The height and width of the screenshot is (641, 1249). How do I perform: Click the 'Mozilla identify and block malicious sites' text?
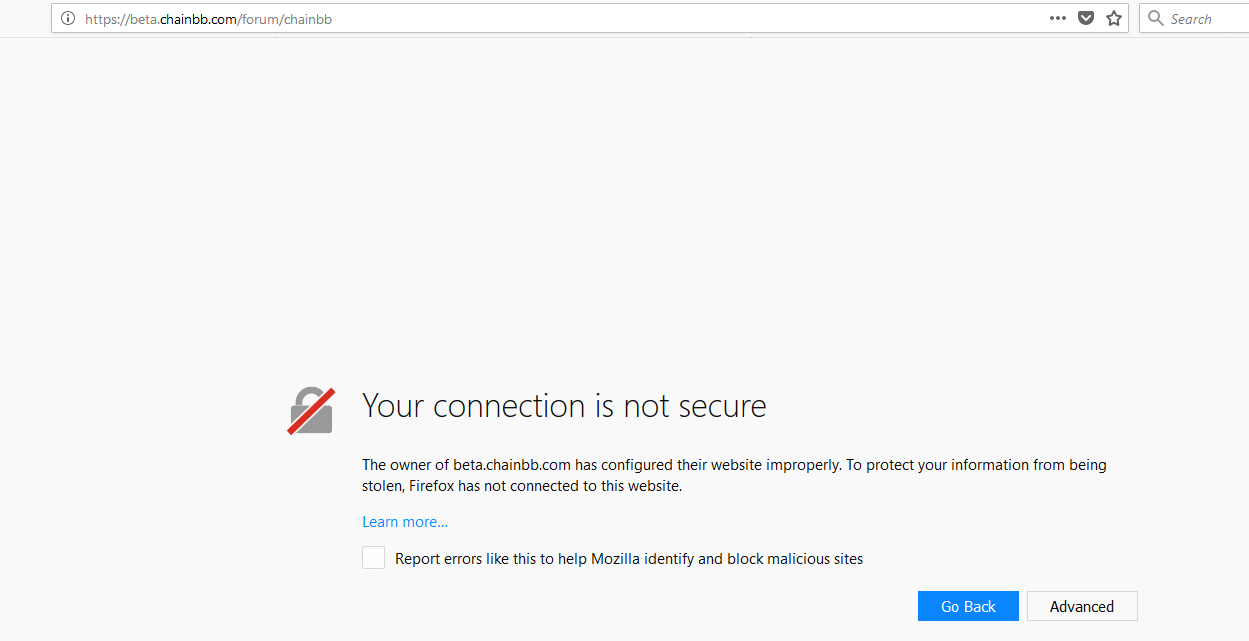point(727,559)
